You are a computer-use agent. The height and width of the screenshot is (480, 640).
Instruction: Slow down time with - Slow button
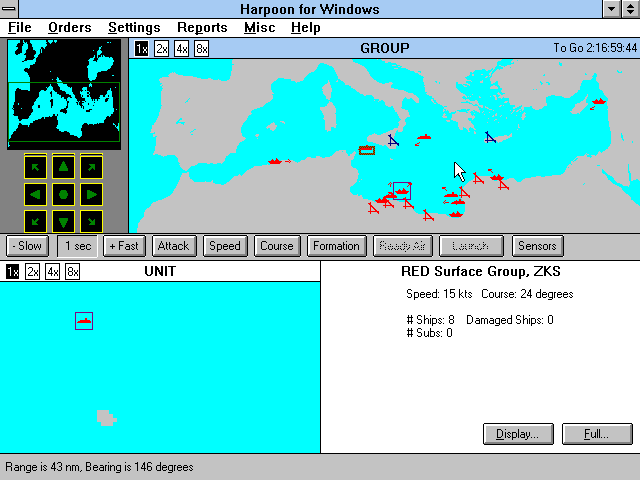[x=27, y=246]
